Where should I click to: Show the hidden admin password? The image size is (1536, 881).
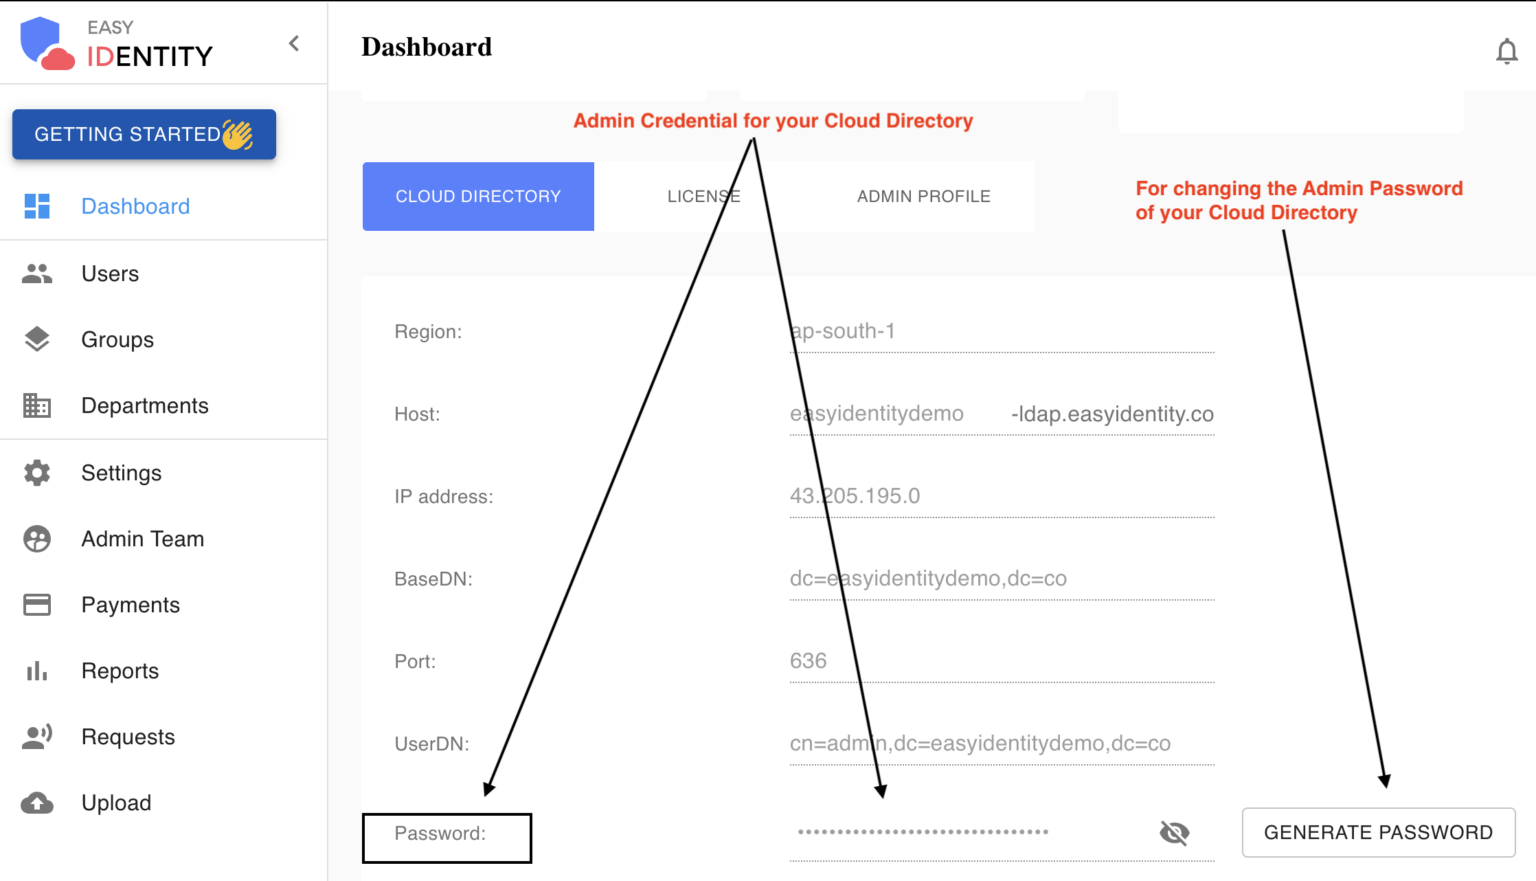coord(1173,831)
